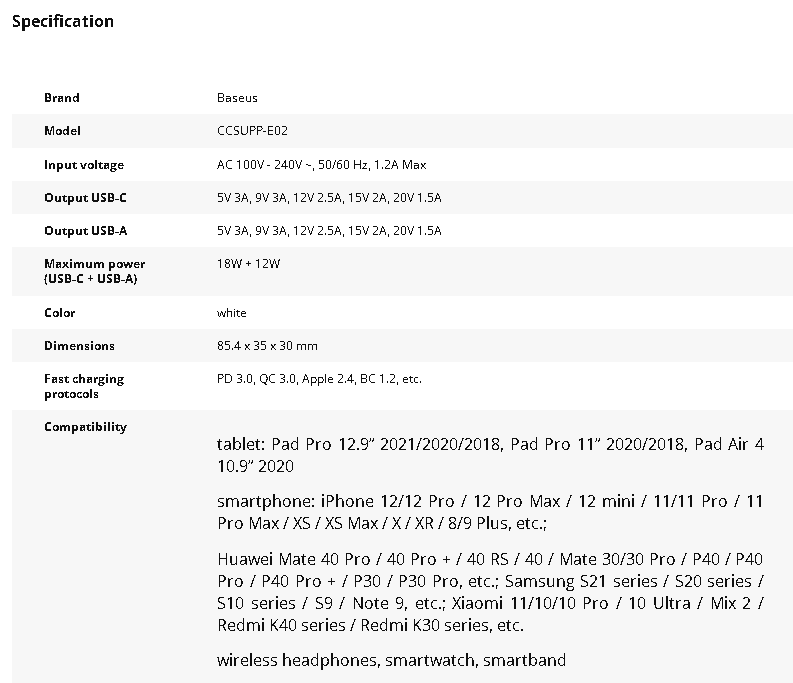This screenshot has height=683, width=793.
Task: Select the Baseus brand value
Action: 237,98
